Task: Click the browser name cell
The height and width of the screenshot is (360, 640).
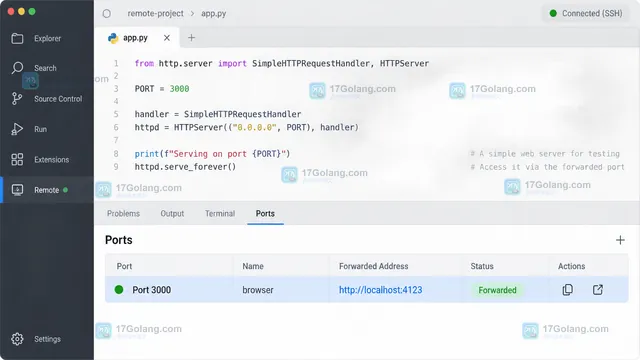Action: coord(258,290)
